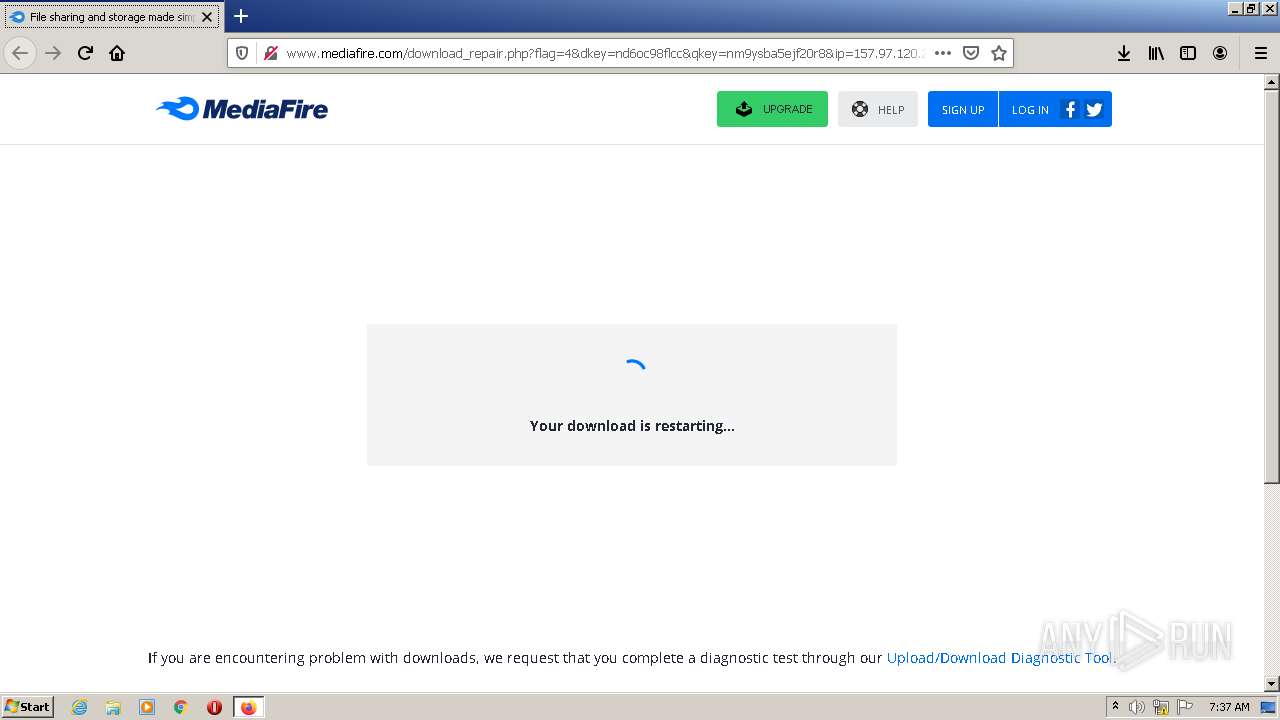Open the Opera icon in taskbar
The width and height of the screenshot is (1280, 720).
click(x=214, y=707)
